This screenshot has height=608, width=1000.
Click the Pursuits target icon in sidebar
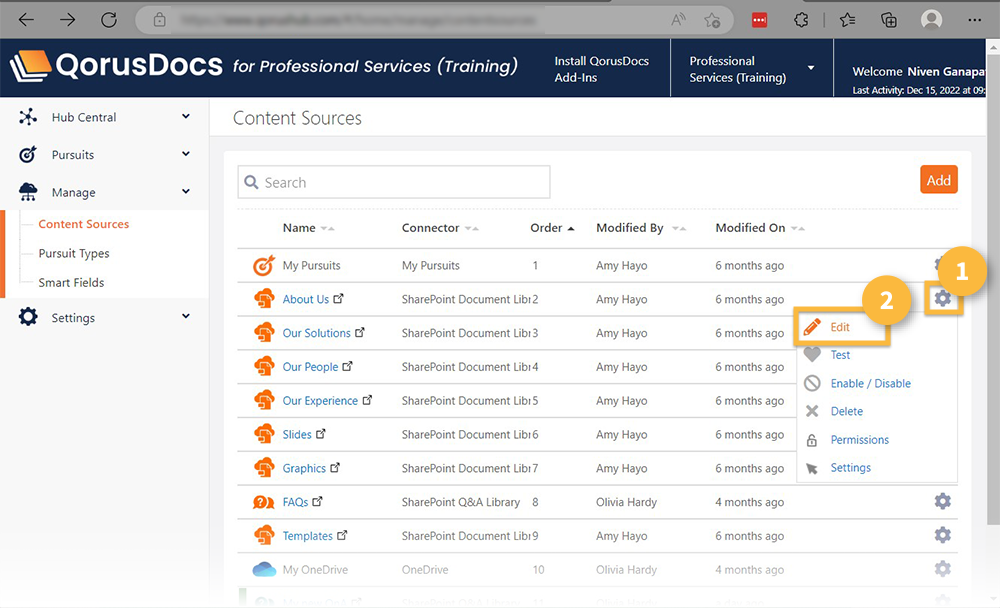click(27, 154)
